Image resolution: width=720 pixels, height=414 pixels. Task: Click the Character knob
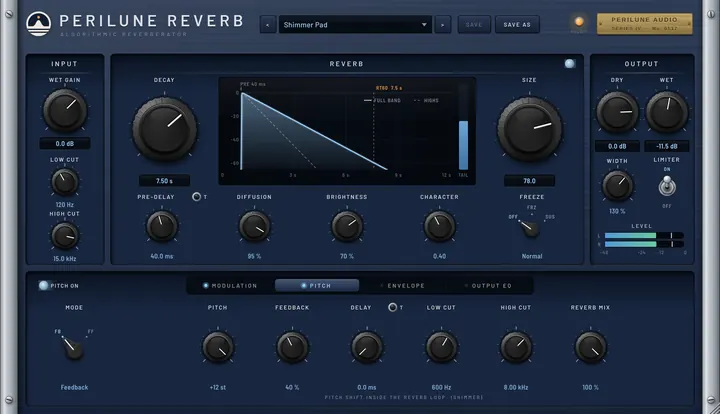(x=439, y=226)
